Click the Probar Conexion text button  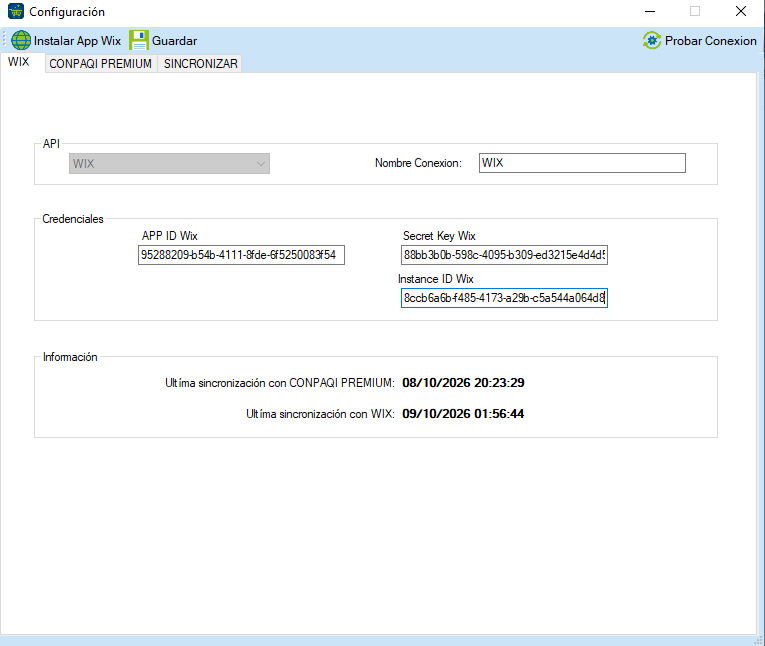point(710,41)
